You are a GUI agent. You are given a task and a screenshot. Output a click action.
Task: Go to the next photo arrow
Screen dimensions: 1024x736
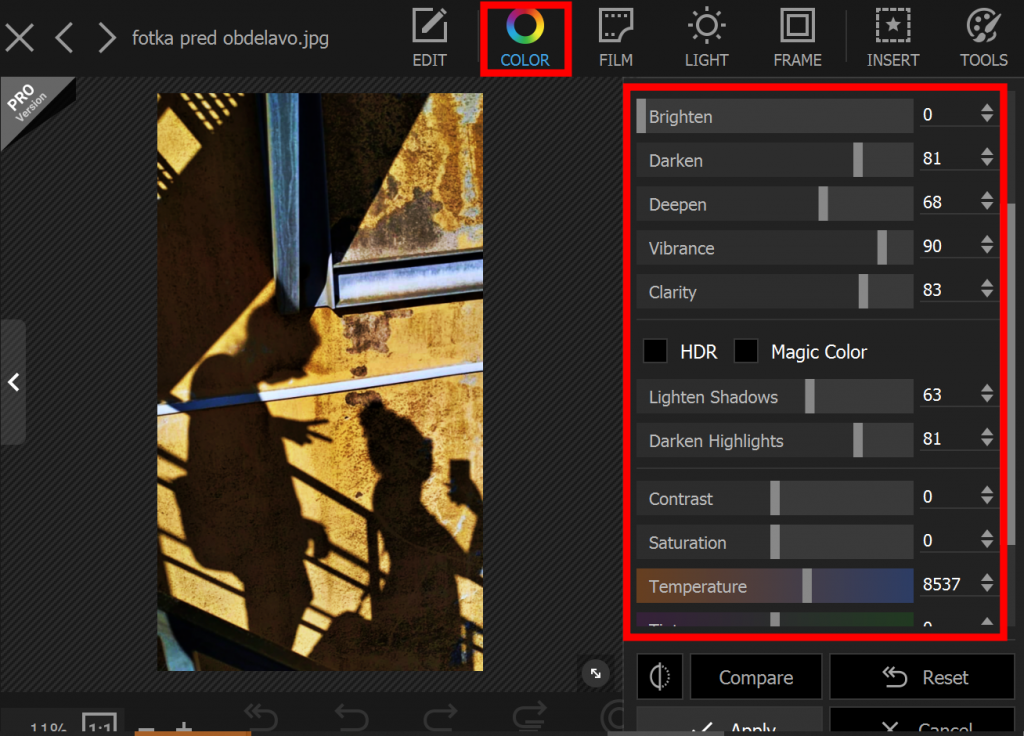click(x=106, y=38)
